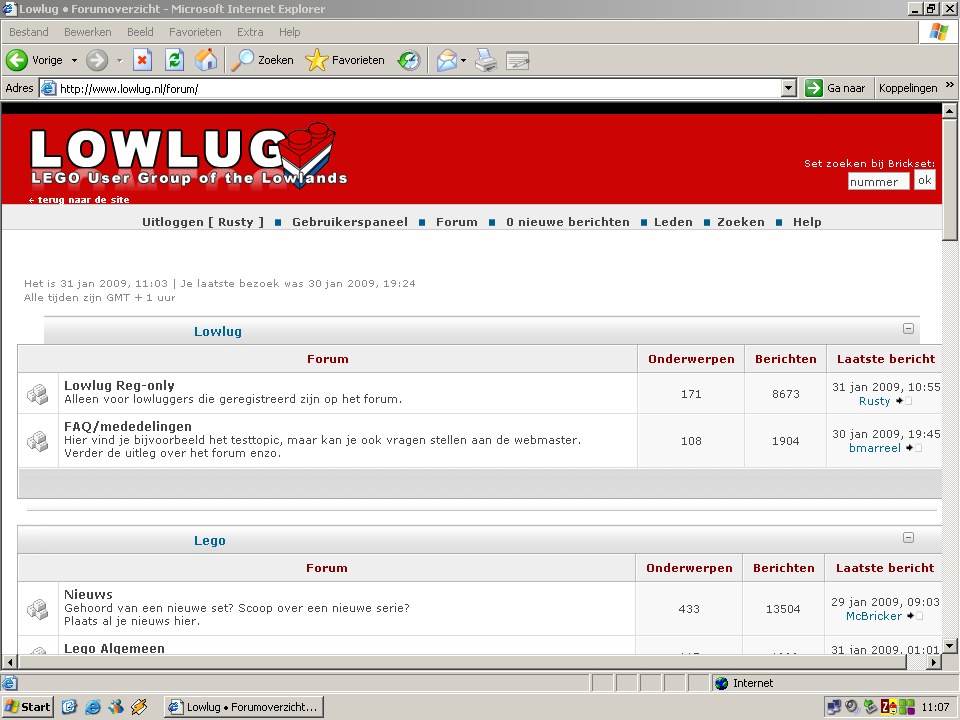Open the forum Help link in navigation
Viewport: 960px width, 720px height.
tap(807, 222)
